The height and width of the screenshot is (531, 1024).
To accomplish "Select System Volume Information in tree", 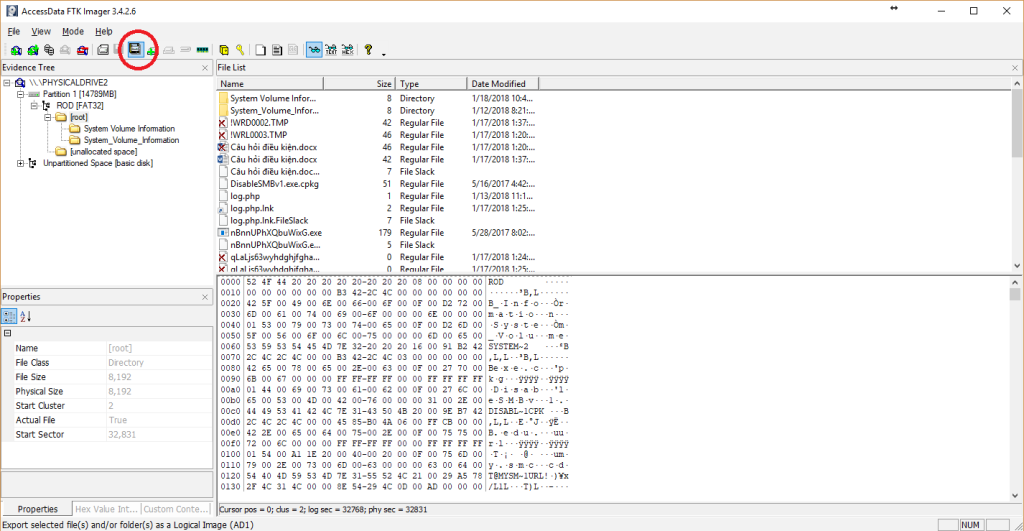I will pos(129,129).
